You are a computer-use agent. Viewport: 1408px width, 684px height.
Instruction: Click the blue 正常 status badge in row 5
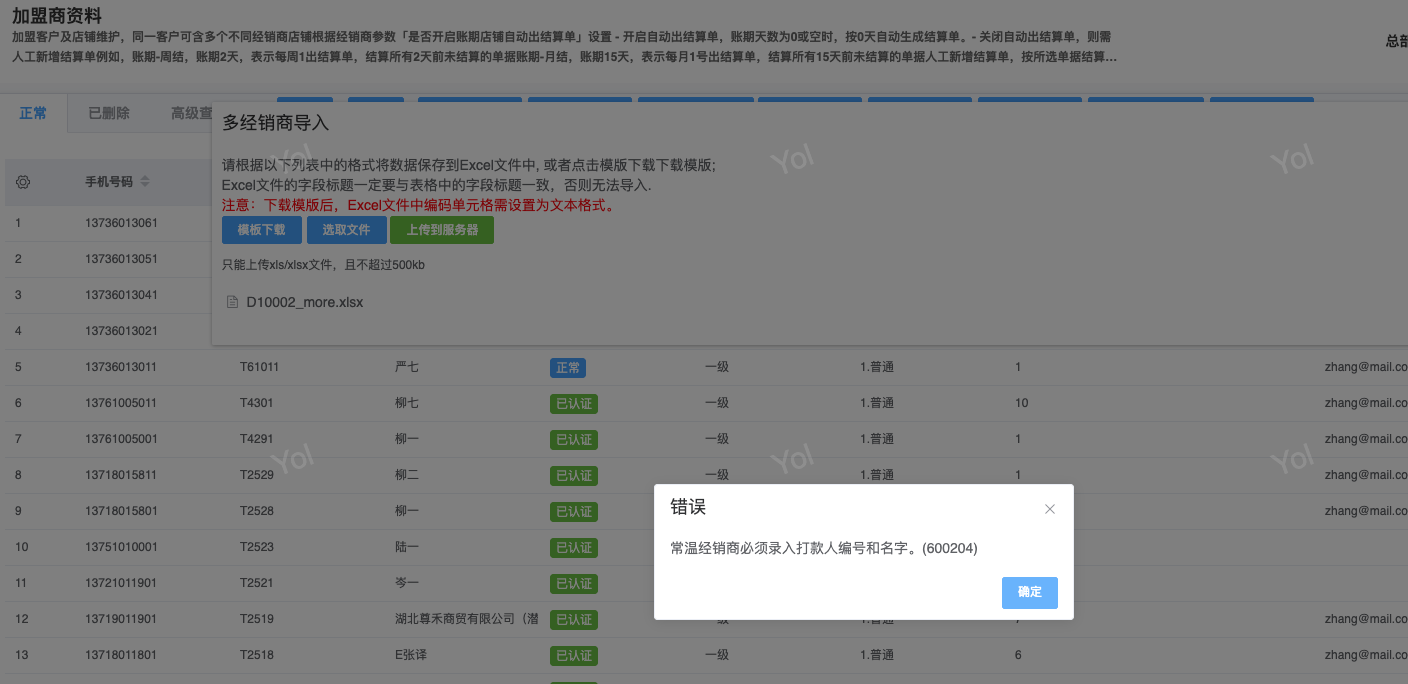[x=568, y=367]
